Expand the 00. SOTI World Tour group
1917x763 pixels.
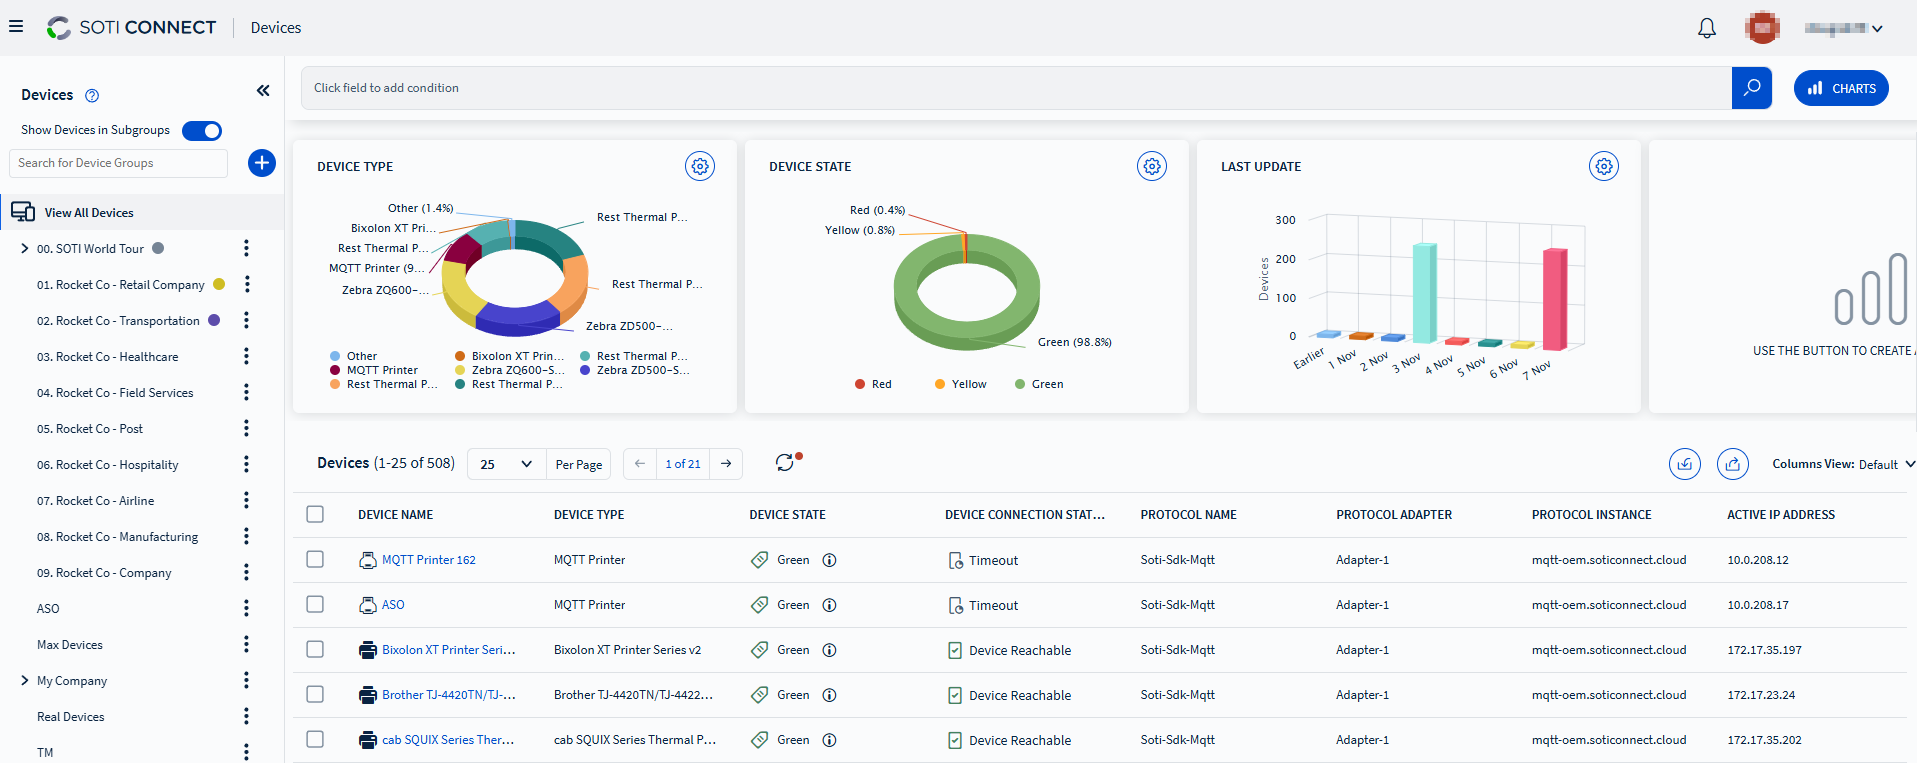(x=24, y=248)
